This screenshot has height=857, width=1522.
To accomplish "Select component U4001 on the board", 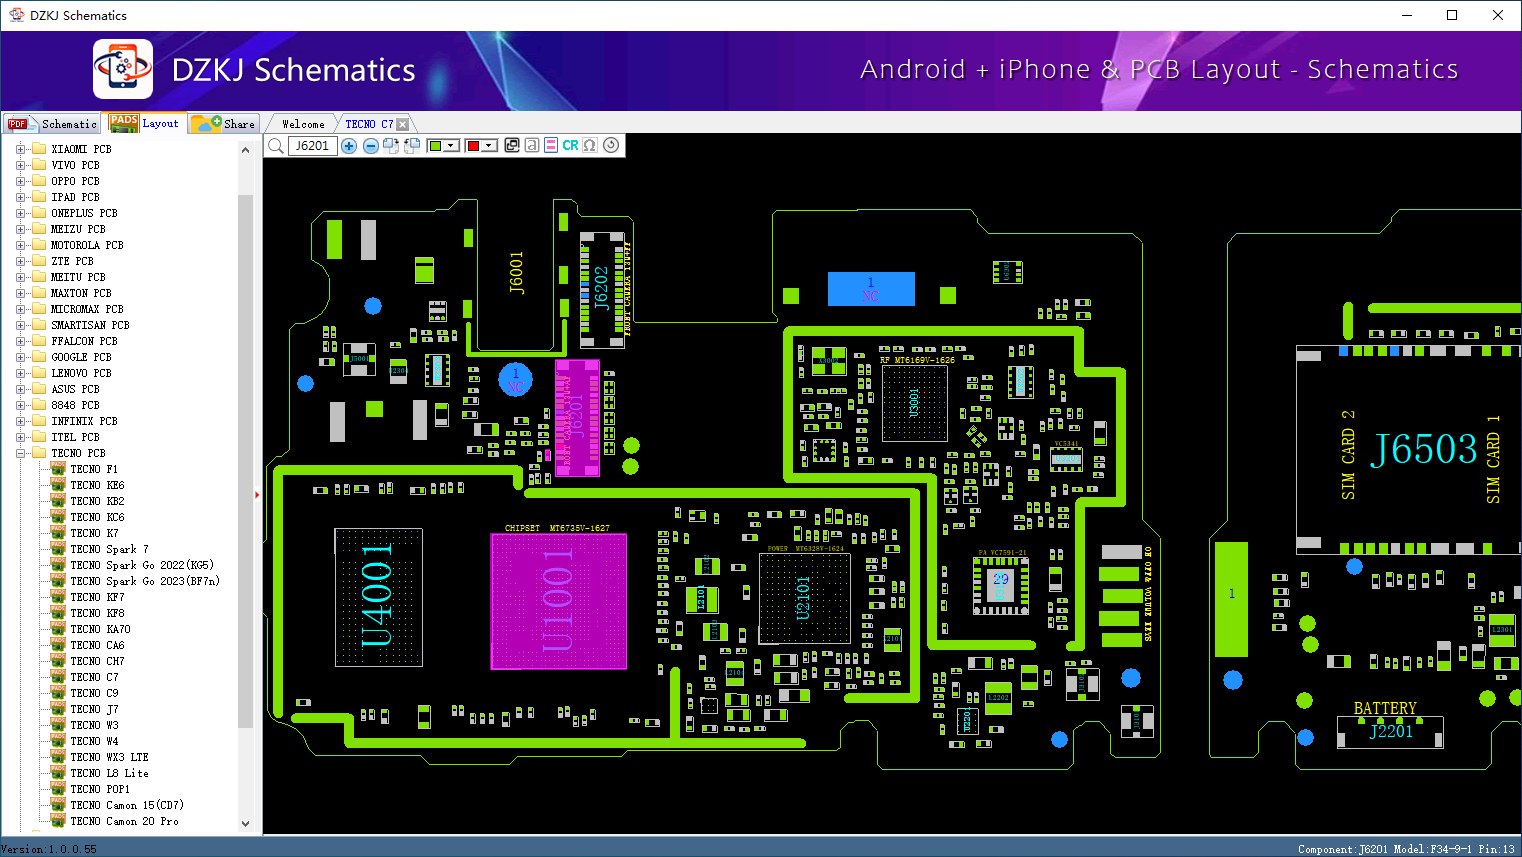I will 378,597.
